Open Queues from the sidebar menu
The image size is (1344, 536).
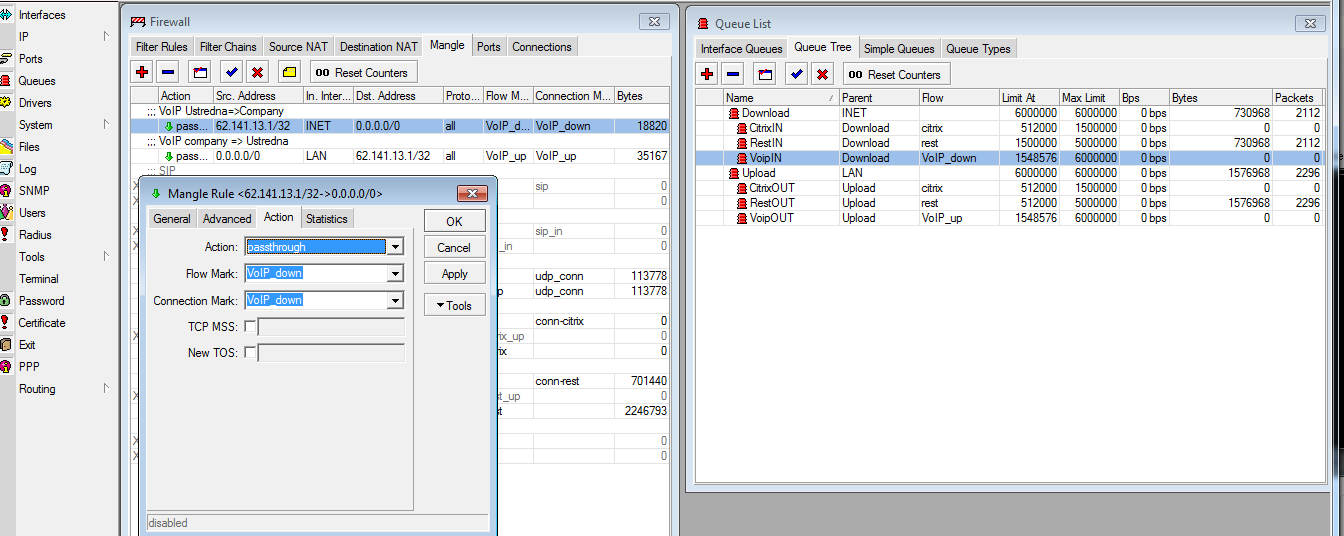pos(37,81)
